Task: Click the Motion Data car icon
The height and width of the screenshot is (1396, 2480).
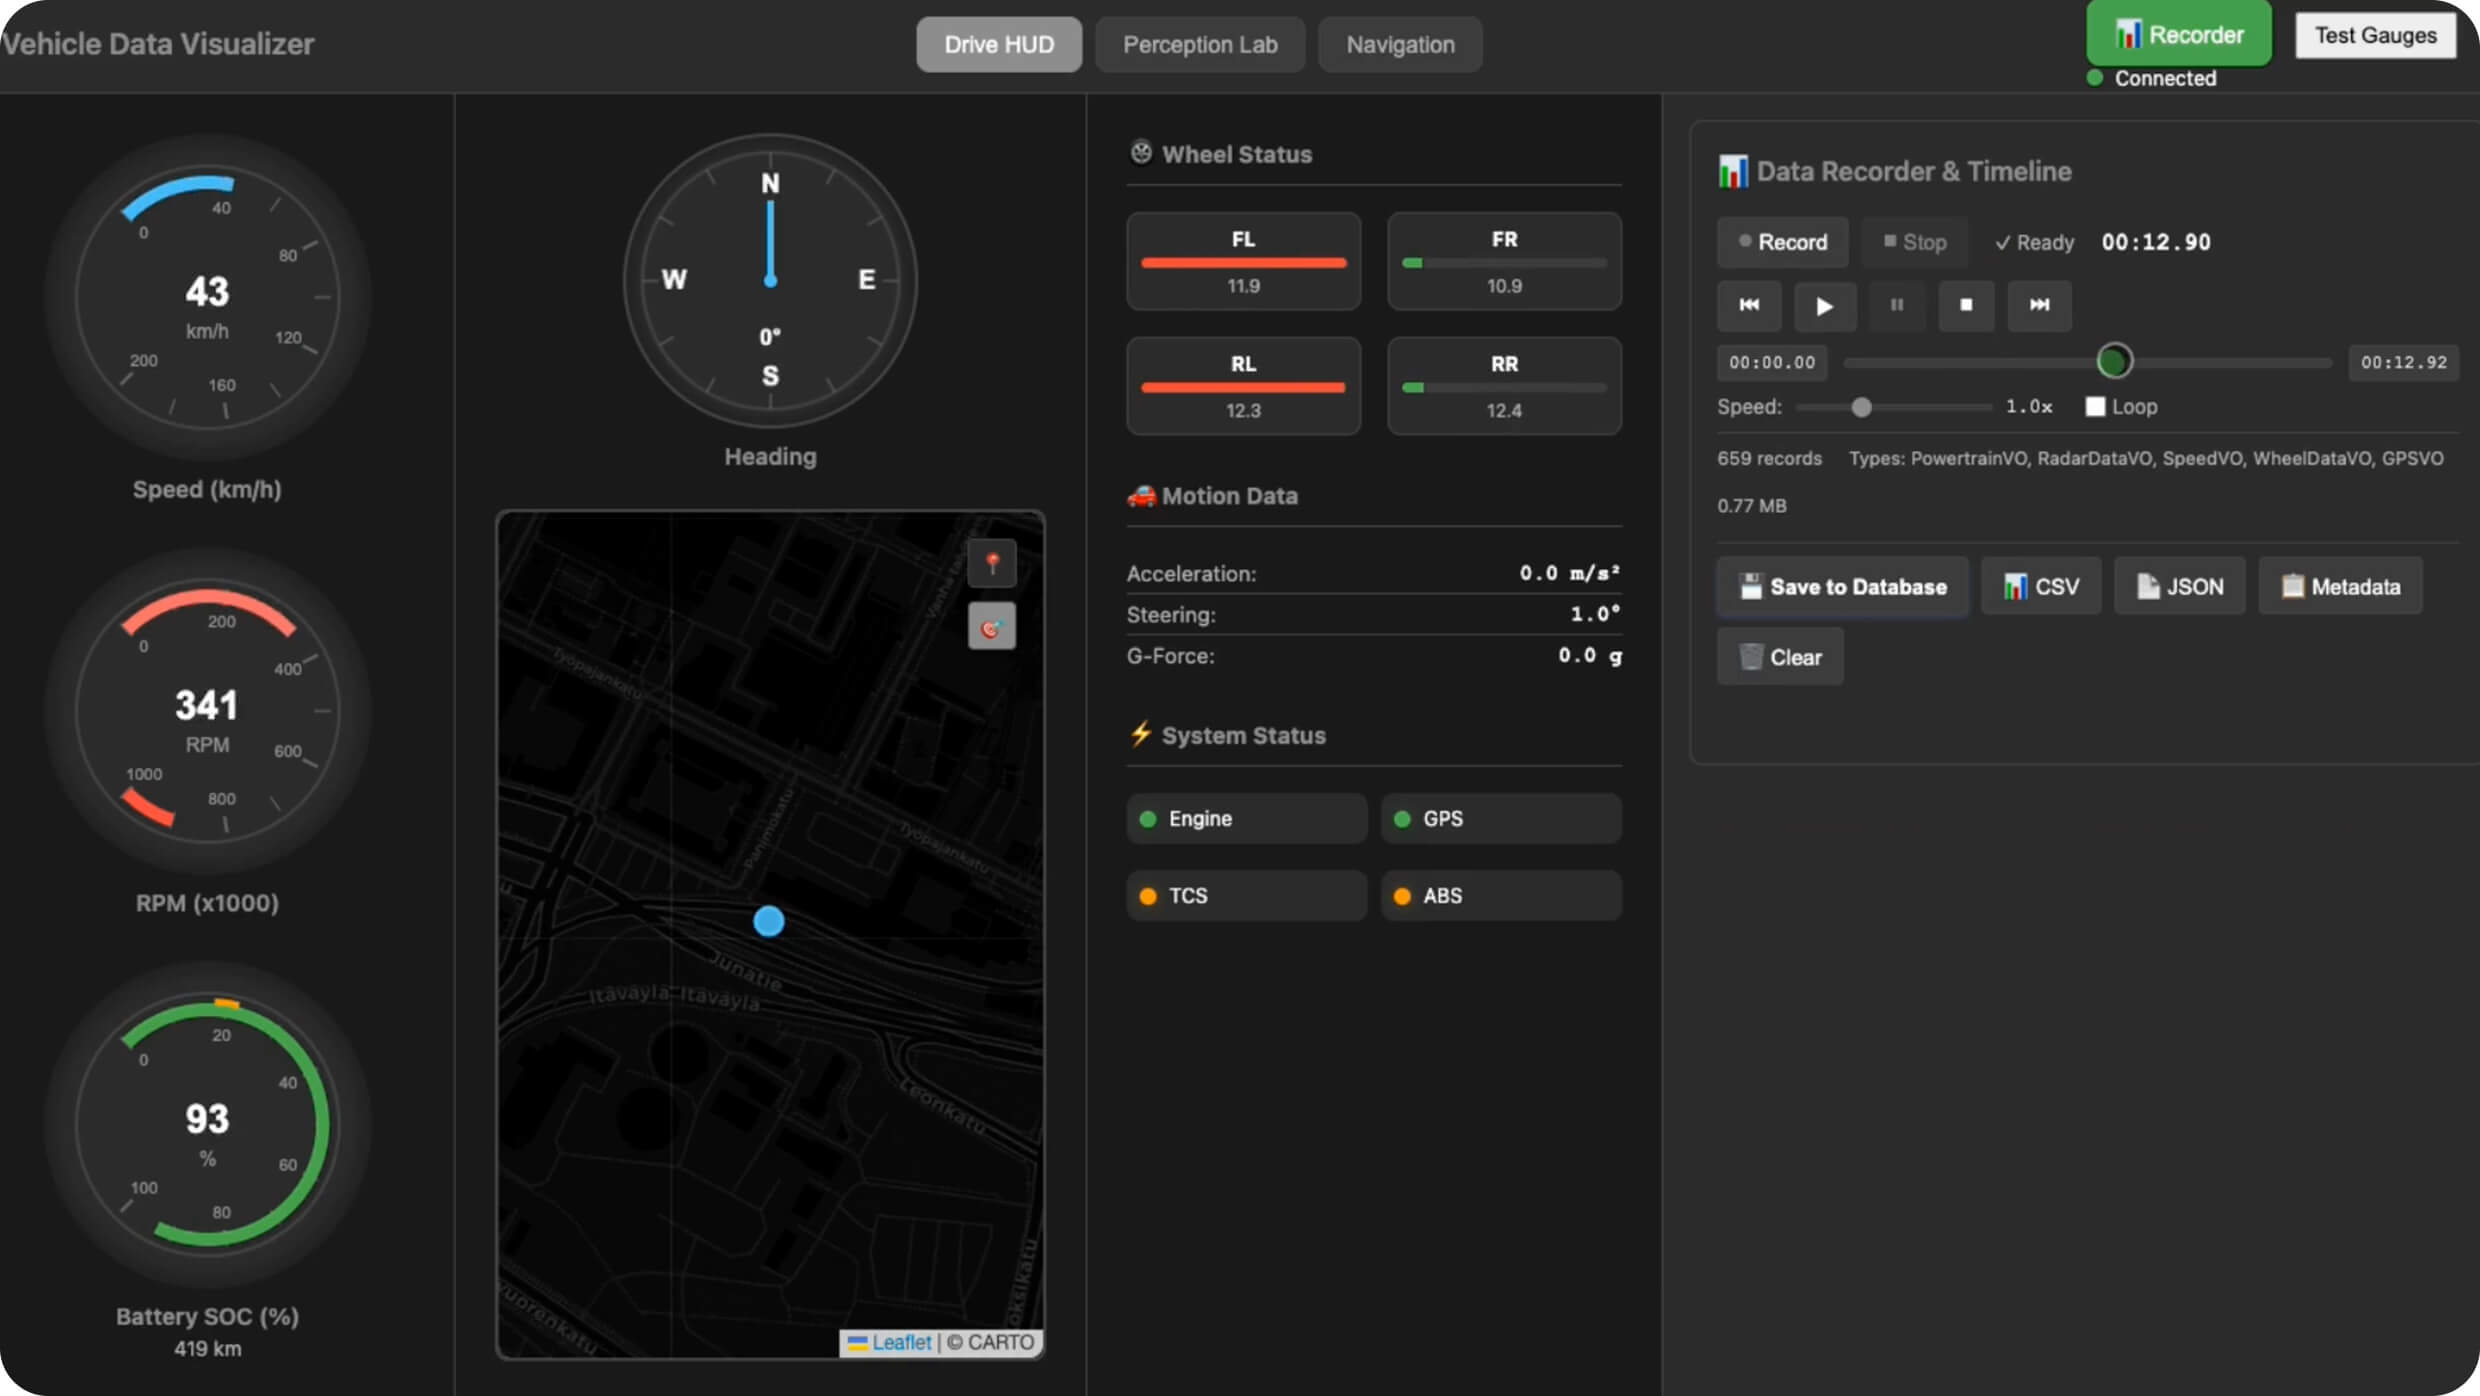Action: [1141, 496]
